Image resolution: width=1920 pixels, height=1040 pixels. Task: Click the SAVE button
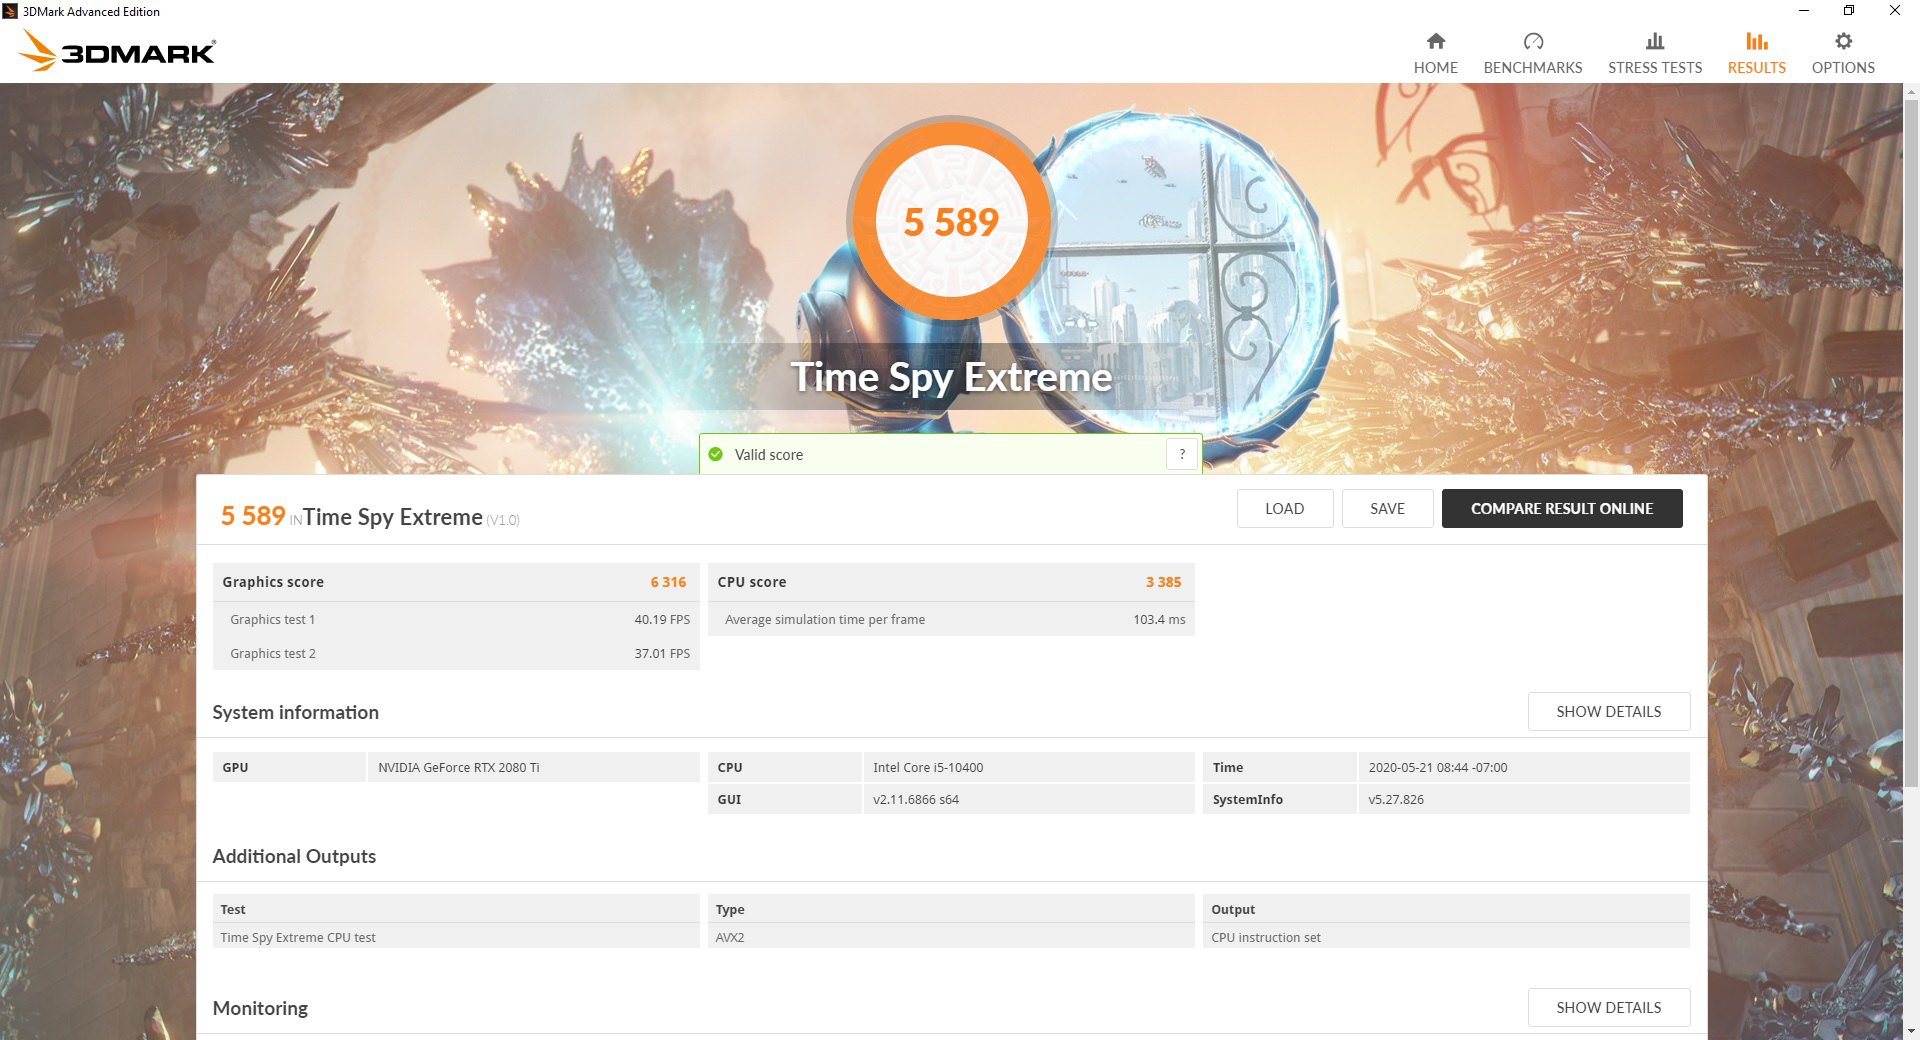1387,508
